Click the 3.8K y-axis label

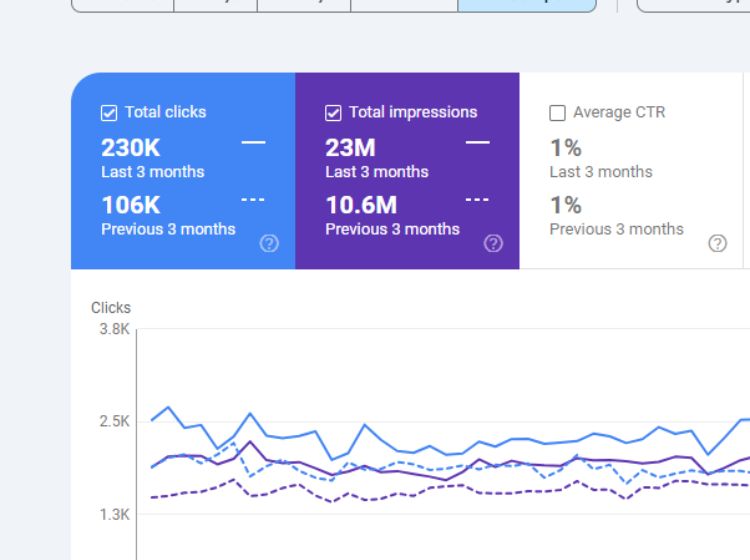pos(113,328)
